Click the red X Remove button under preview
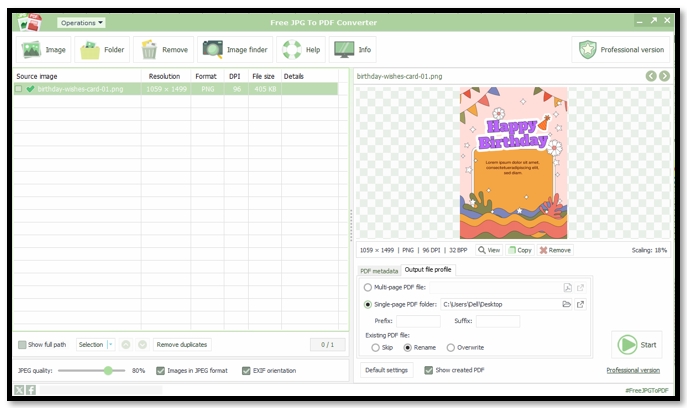687x408 pixels. click(555, 250)
